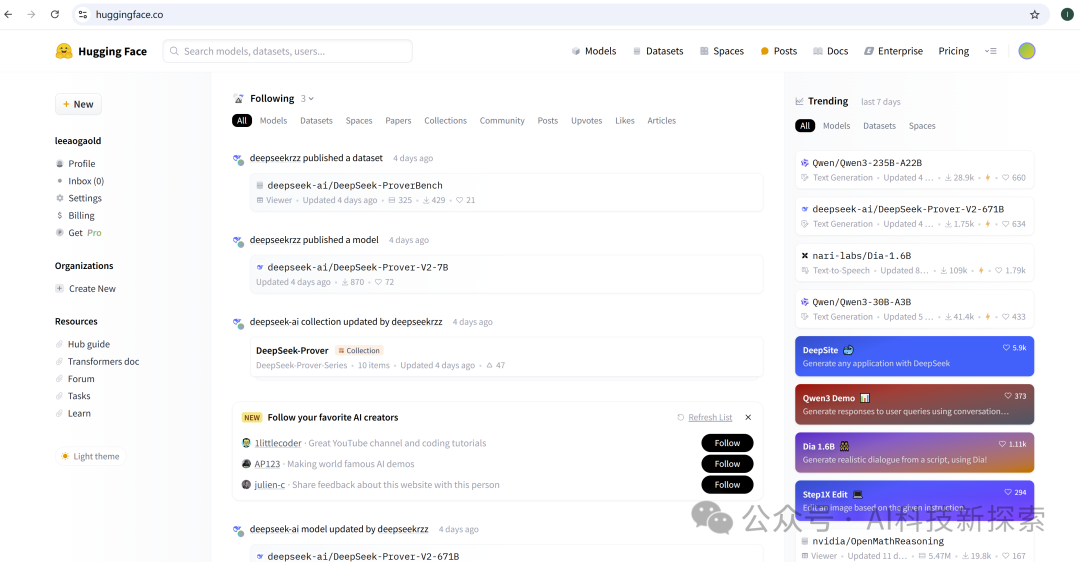Follow 1littlecoder
Viewport: 1080px width, 562px height.
[727, 443]
